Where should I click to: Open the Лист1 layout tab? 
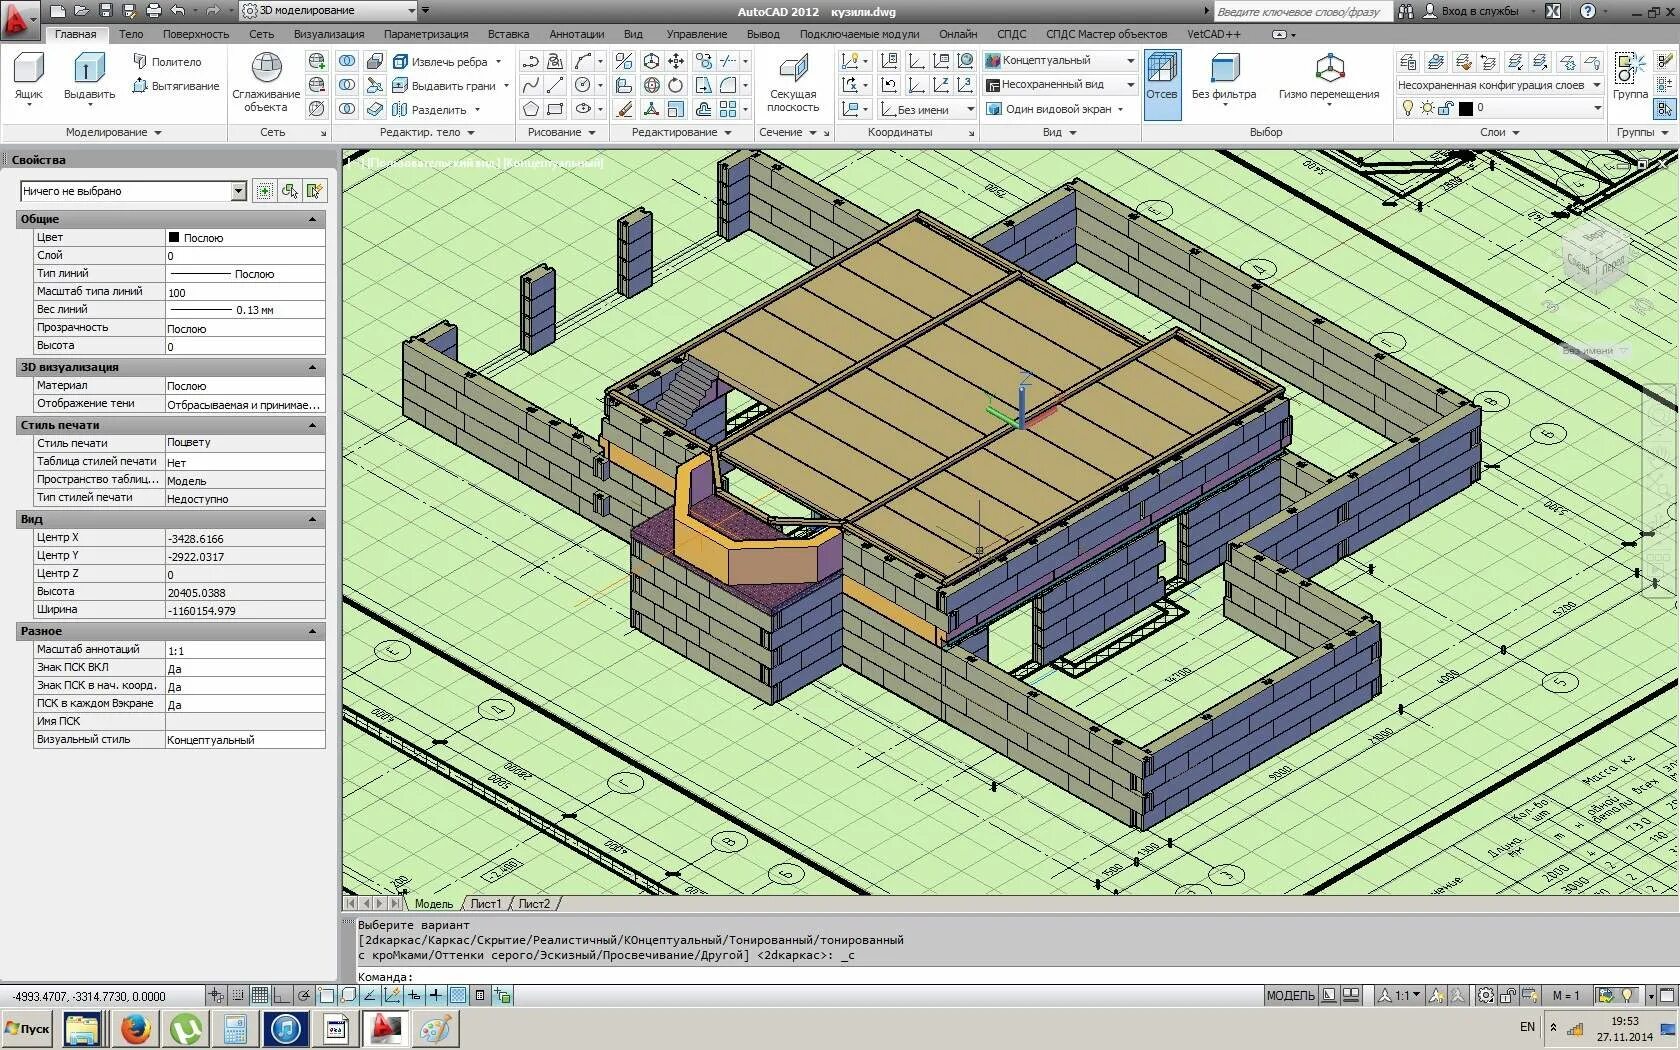point(486,904)
